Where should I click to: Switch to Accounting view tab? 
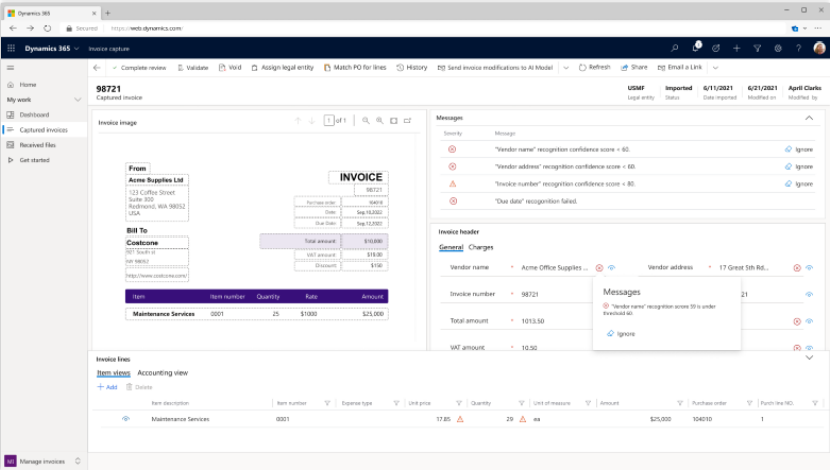163,373
